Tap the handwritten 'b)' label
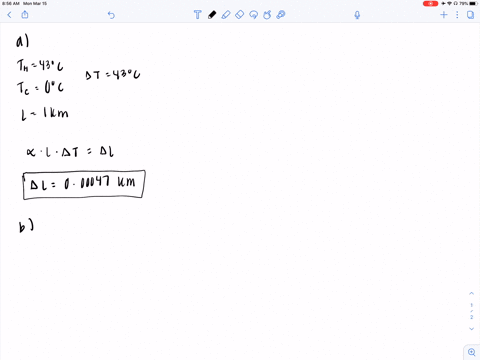Image resolution: width=480 pixels, height=360 pixels. pyautogui.click(x=26, y=226)
